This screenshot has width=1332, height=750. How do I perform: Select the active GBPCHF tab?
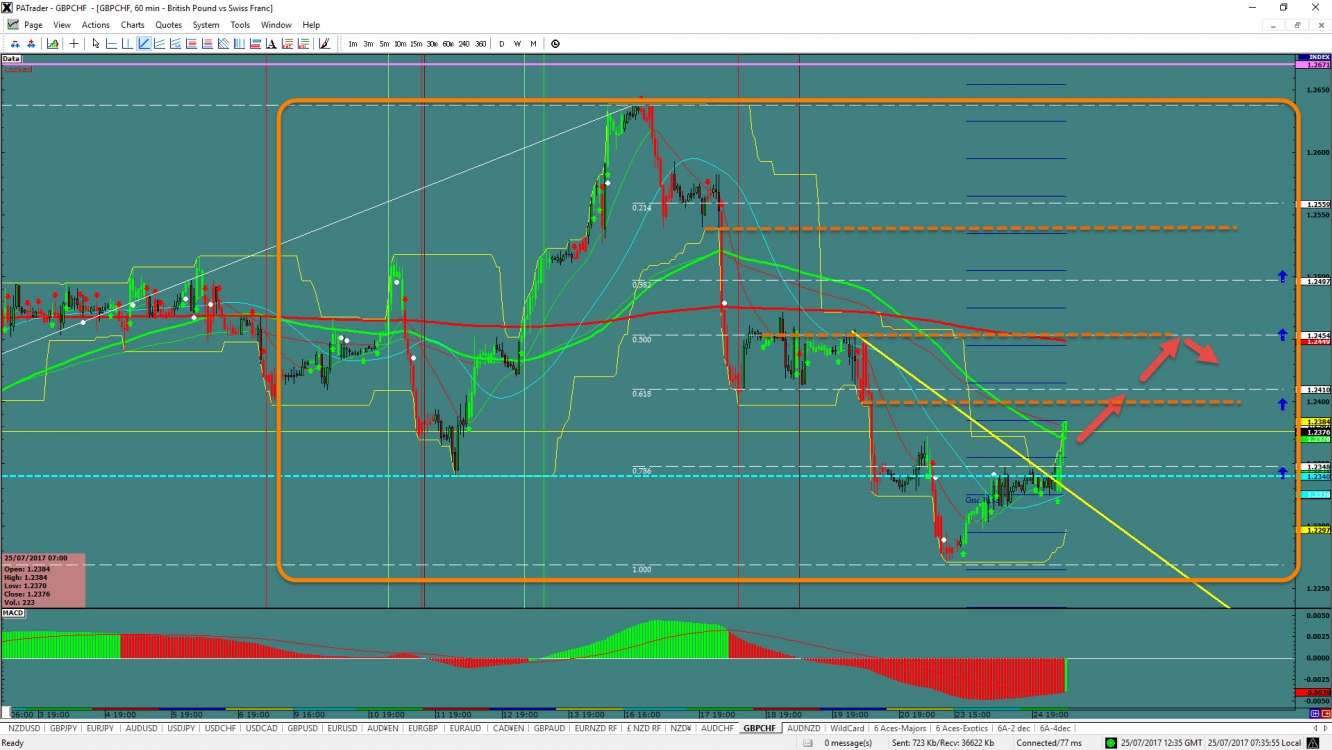[x=760, y=728]
